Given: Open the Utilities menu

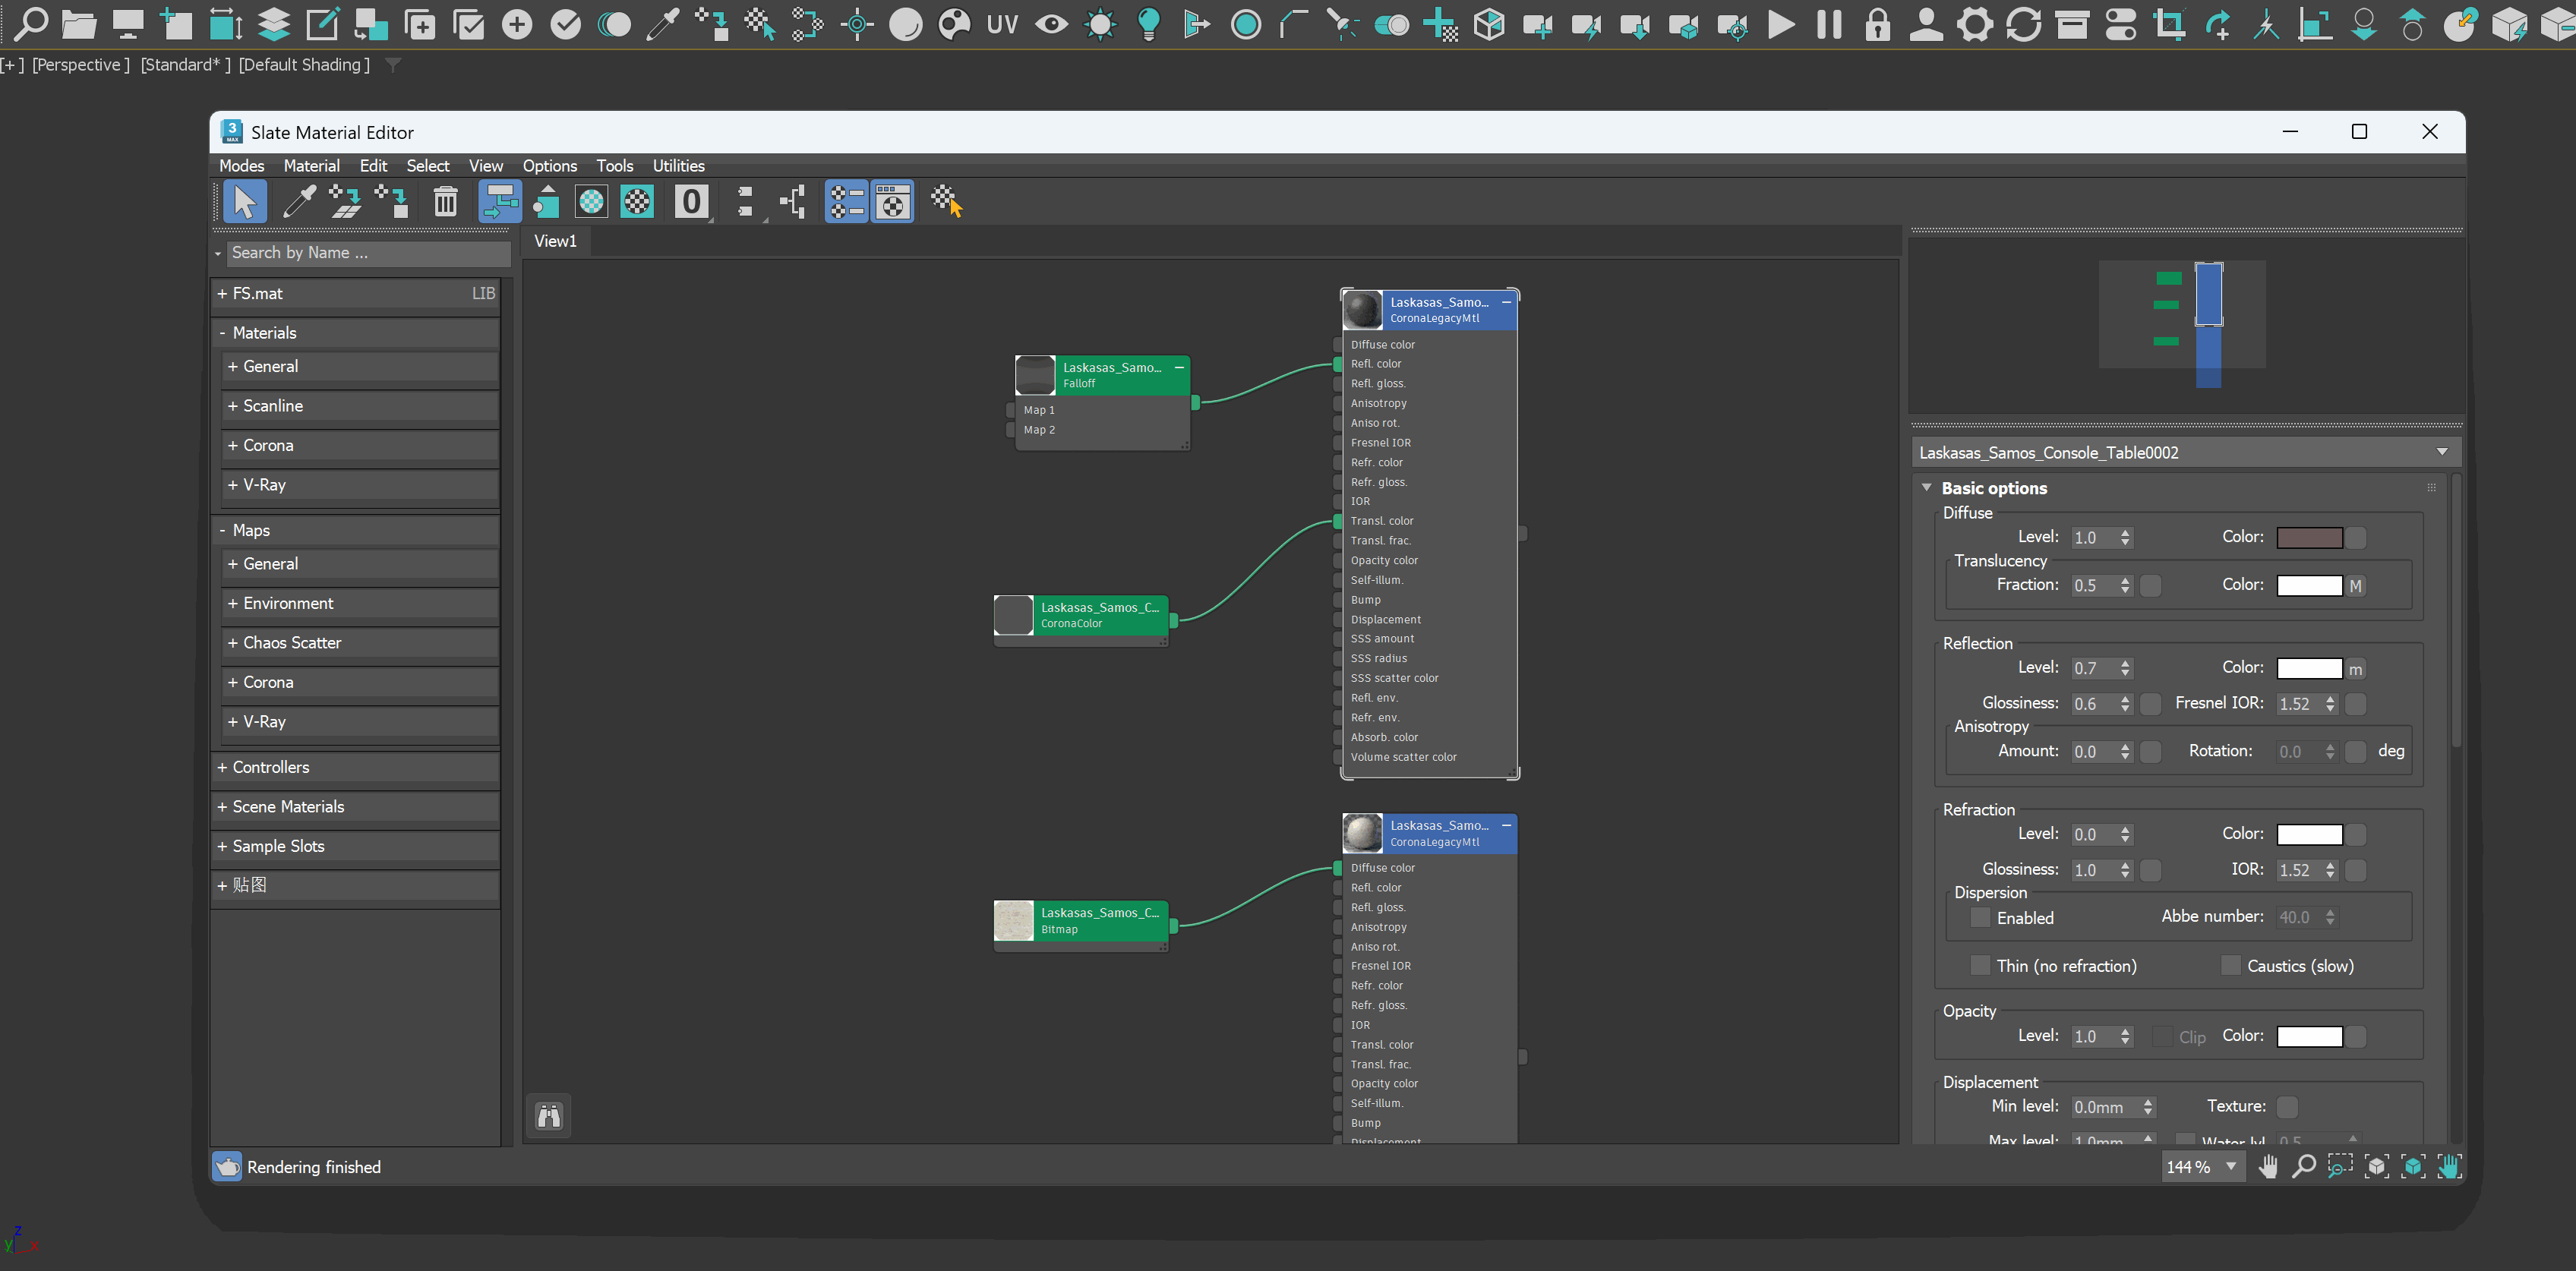Looking at the screenshot, I should point(678,166).
